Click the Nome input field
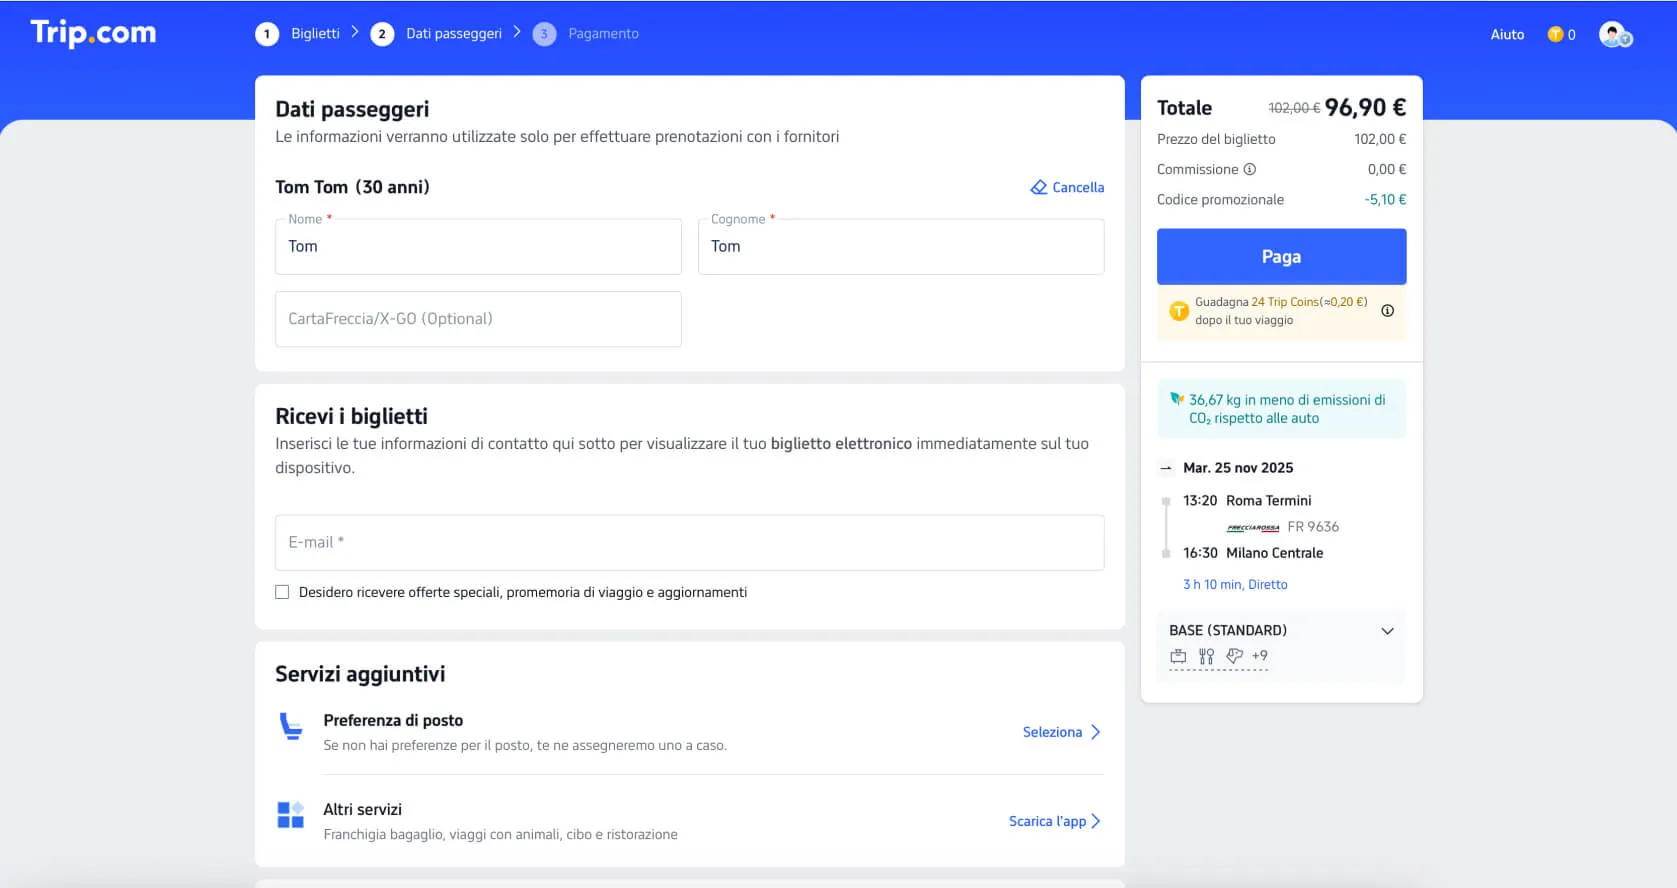The image size is (1677, 888). (x=478, y=247)
